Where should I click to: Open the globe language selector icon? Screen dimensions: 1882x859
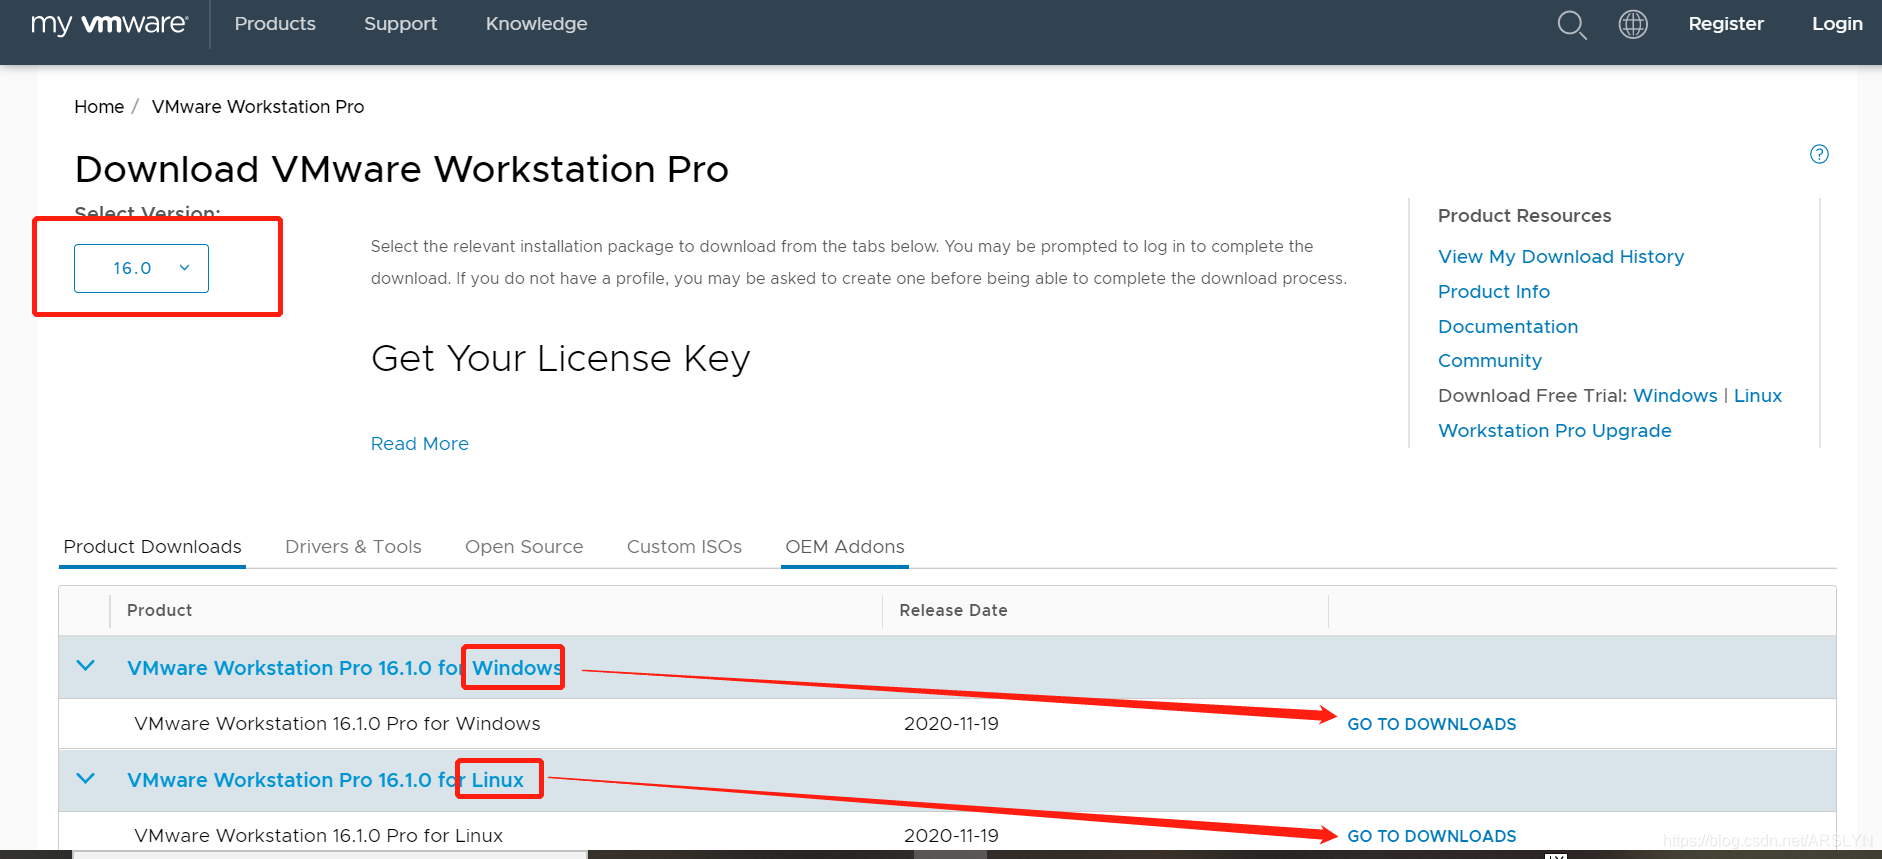point(1633,24)
